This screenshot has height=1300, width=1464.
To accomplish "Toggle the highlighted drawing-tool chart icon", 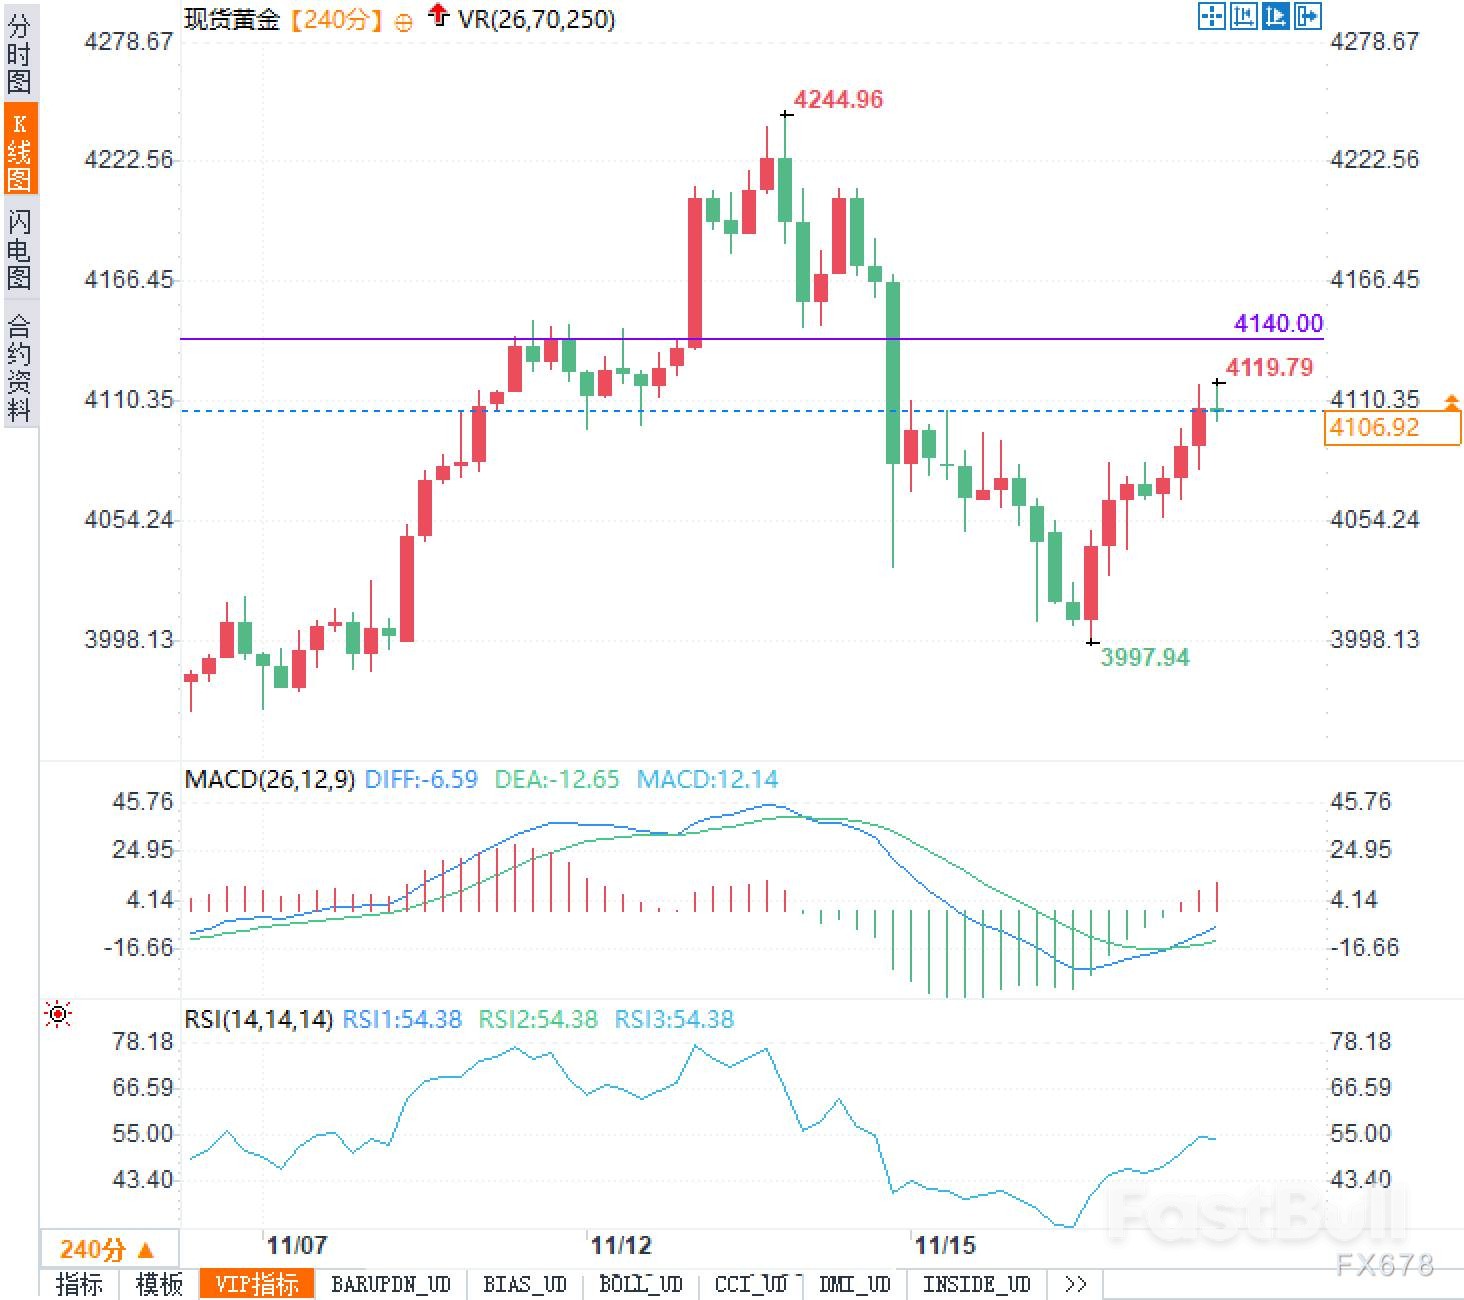I will tap(1275, 16).
